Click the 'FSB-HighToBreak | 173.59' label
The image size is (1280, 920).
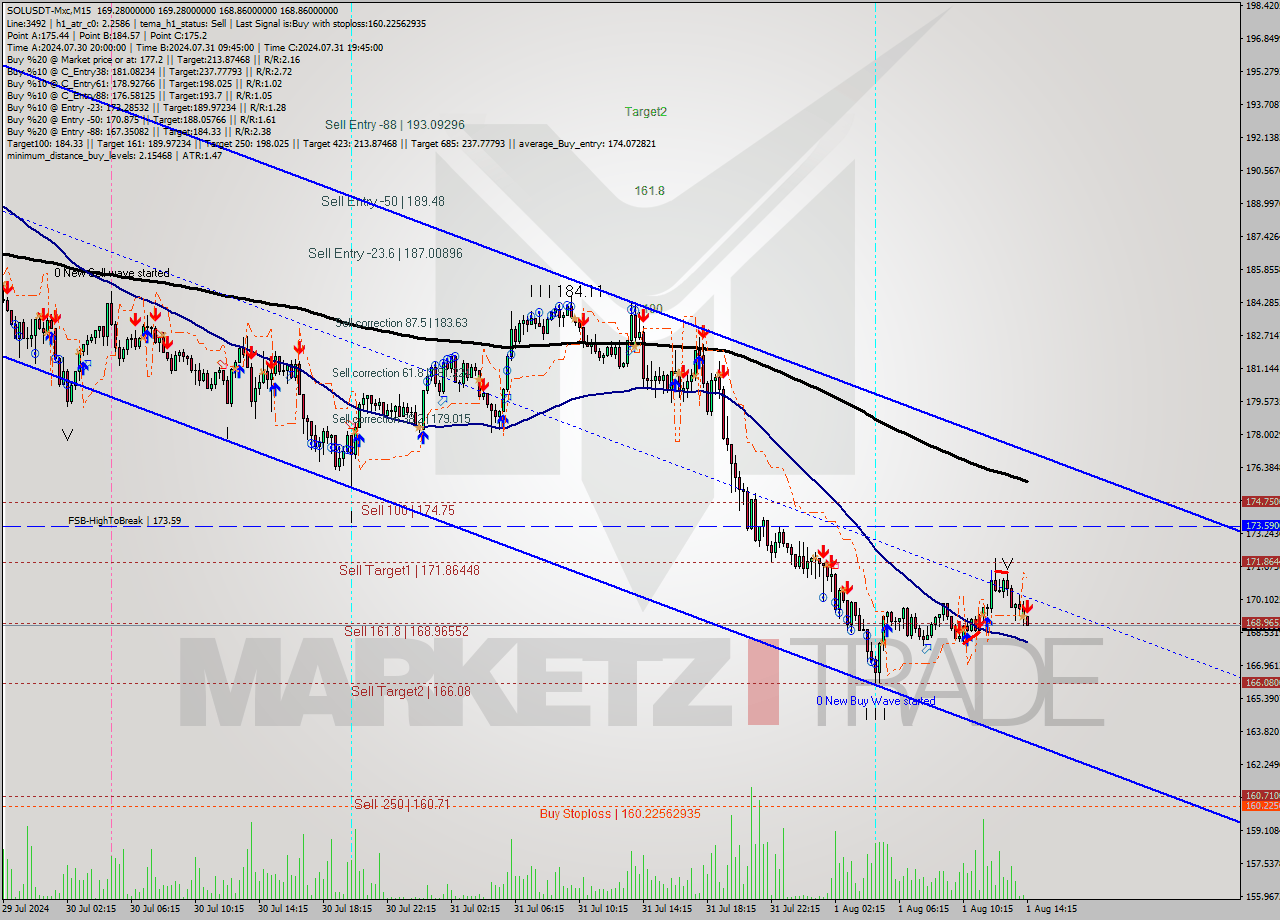(124, 521)
